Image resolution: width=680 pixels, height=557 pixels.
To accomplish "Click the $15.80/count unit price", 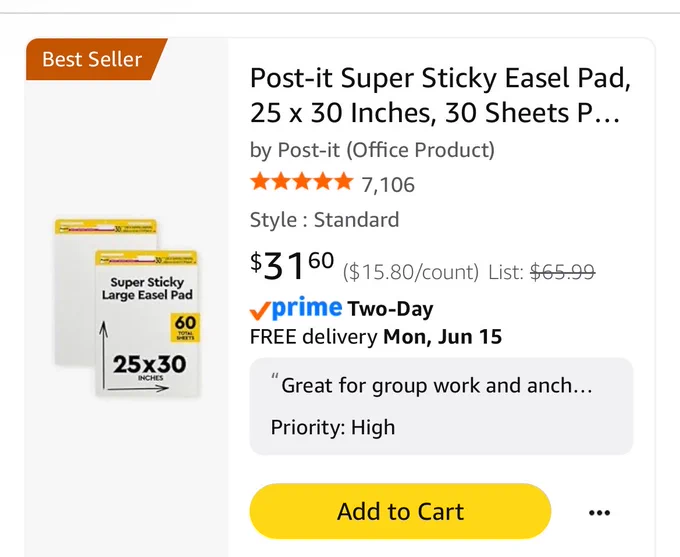I will (411, 272).
